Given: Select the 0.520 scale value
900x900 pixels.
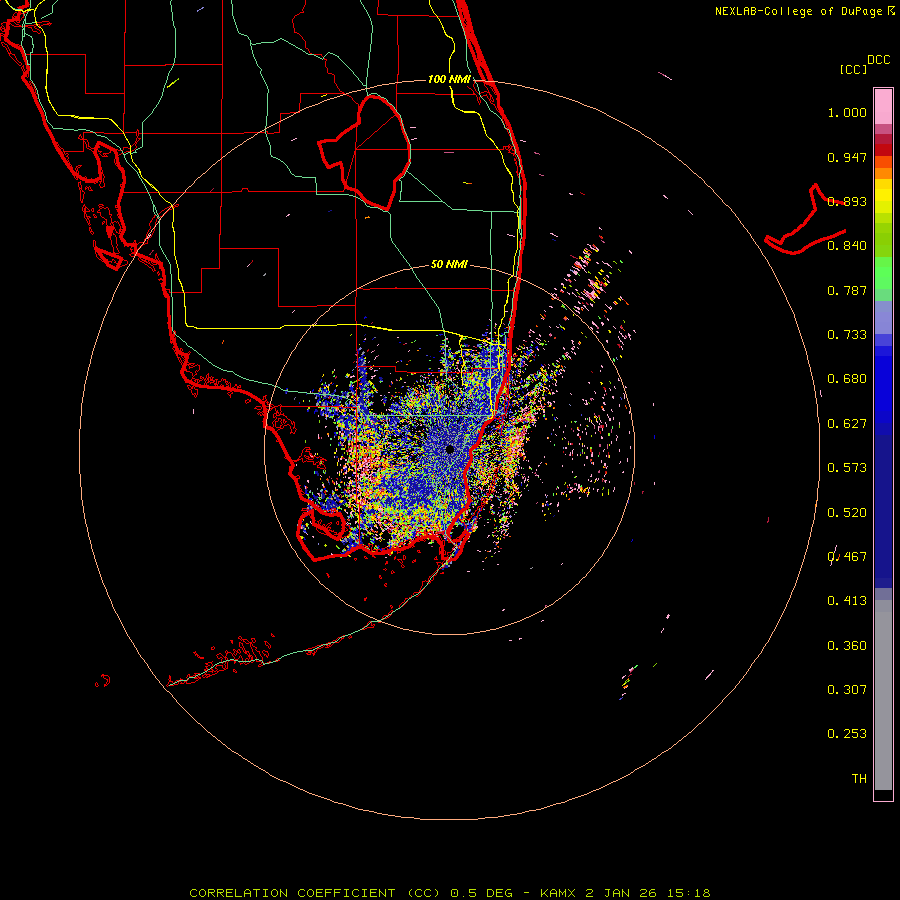Looking at the screenshot, I should [x=847, y=513].
